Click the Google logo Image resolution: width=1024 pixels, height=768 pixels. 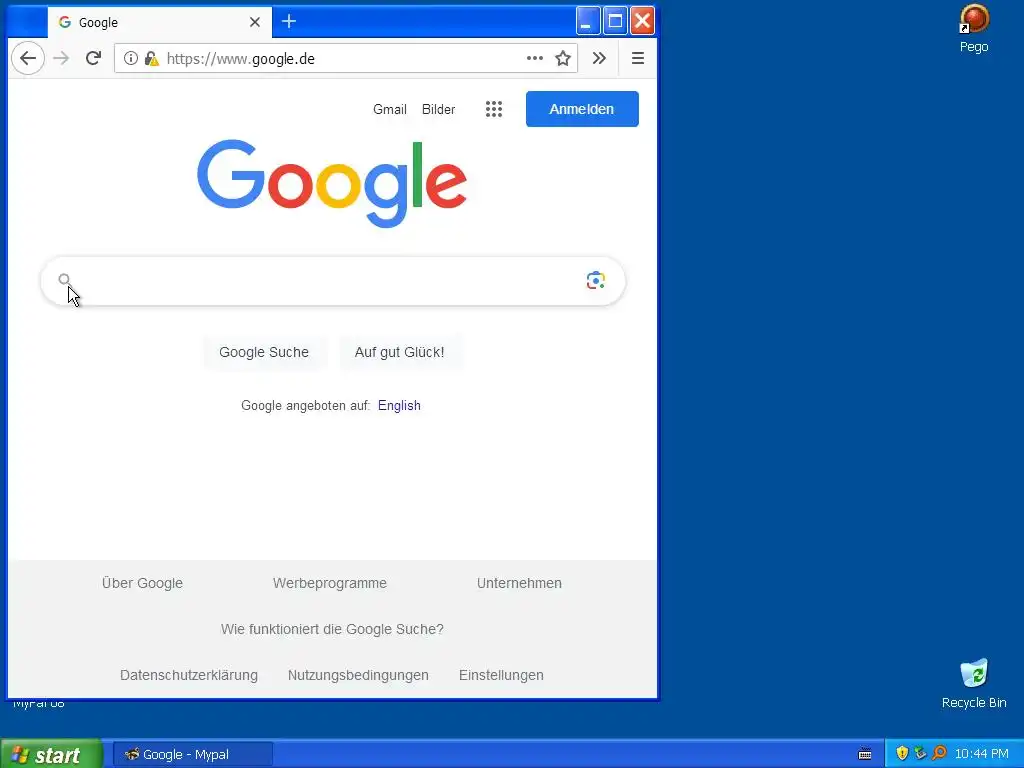[332, 183]
